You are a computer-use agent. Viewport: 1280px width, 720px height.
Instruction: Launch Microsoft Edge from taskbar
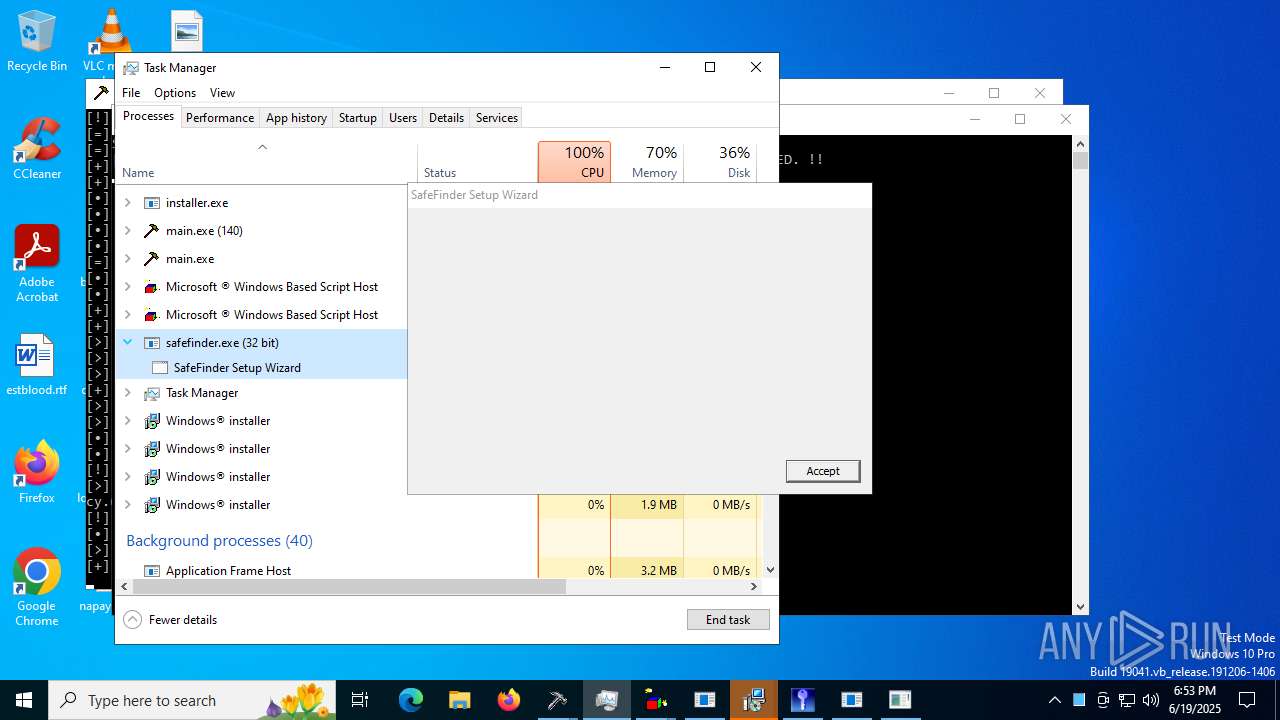[411, 700]
